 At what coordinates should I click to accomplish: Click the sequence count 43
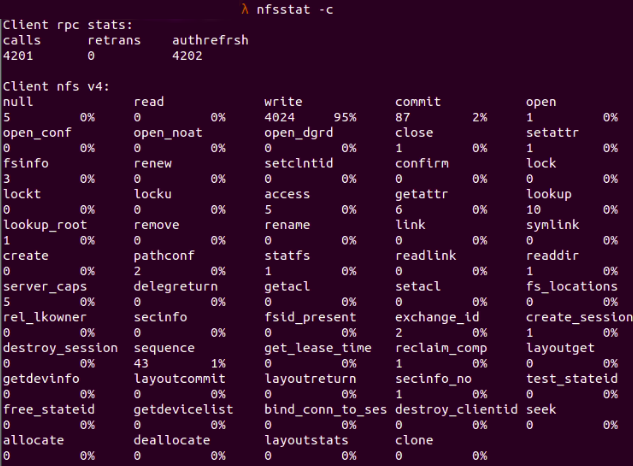142,362
